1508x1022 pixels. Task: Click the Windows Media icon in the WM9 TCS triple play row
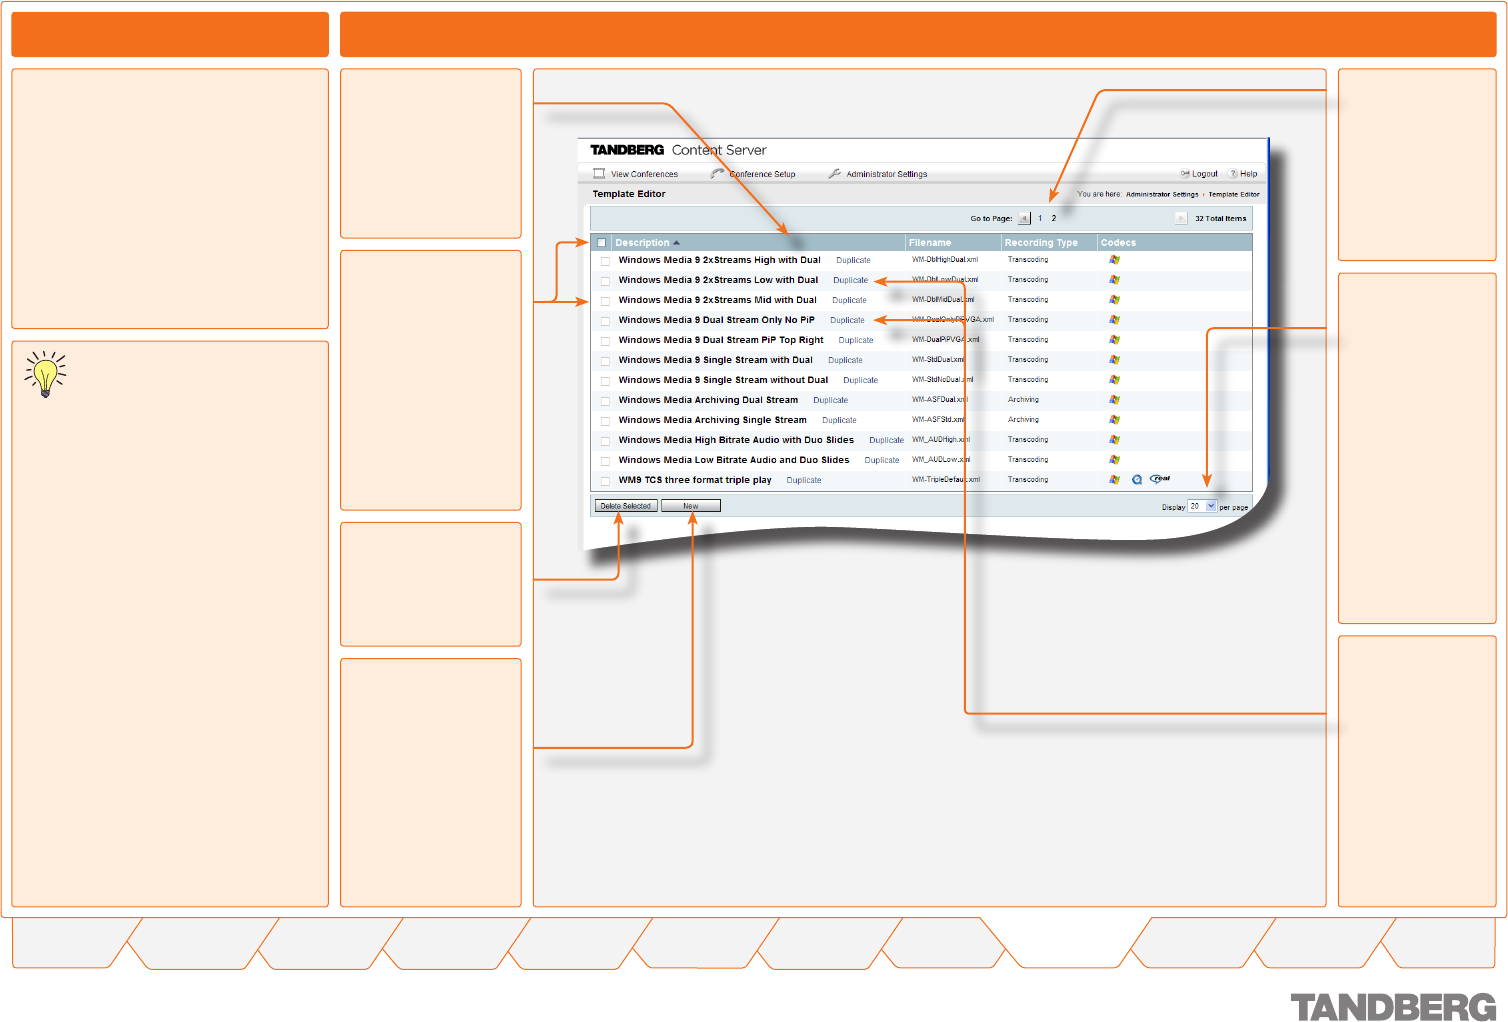click(1114, 480)
